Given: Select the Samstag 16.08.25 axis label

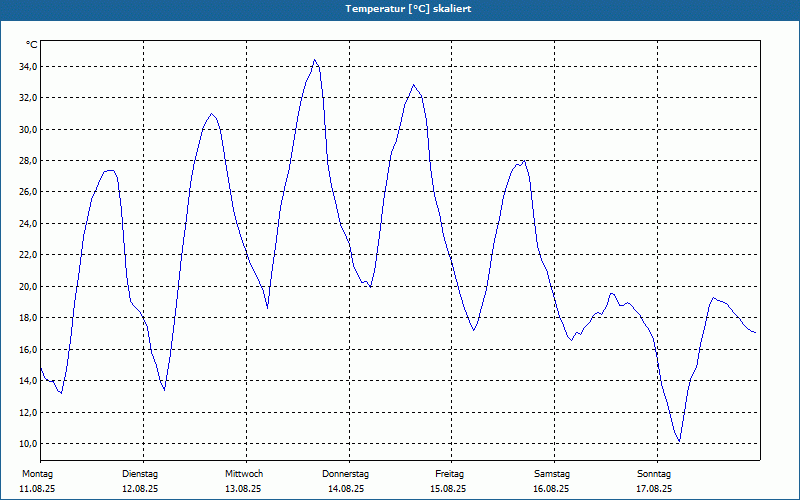Looking at the screenshot, I should point(552,481).
